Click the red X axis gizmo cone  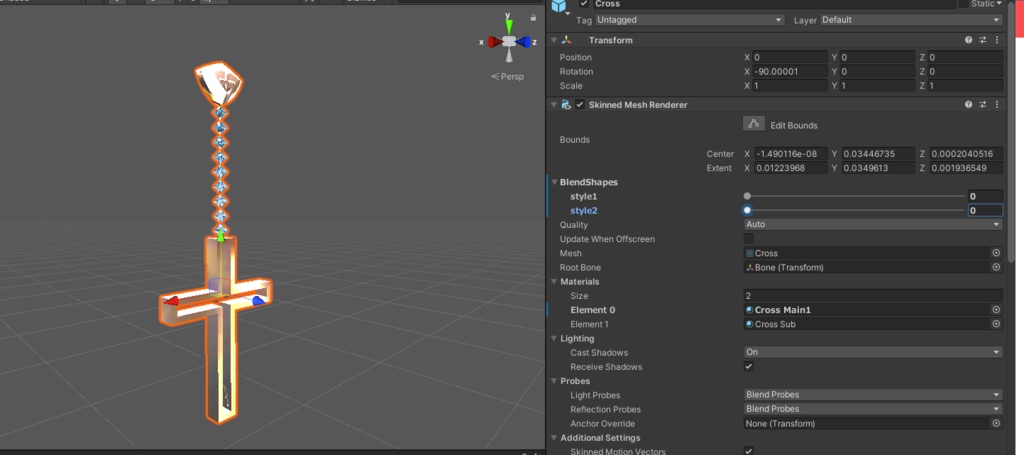click(x=494, y=42)
